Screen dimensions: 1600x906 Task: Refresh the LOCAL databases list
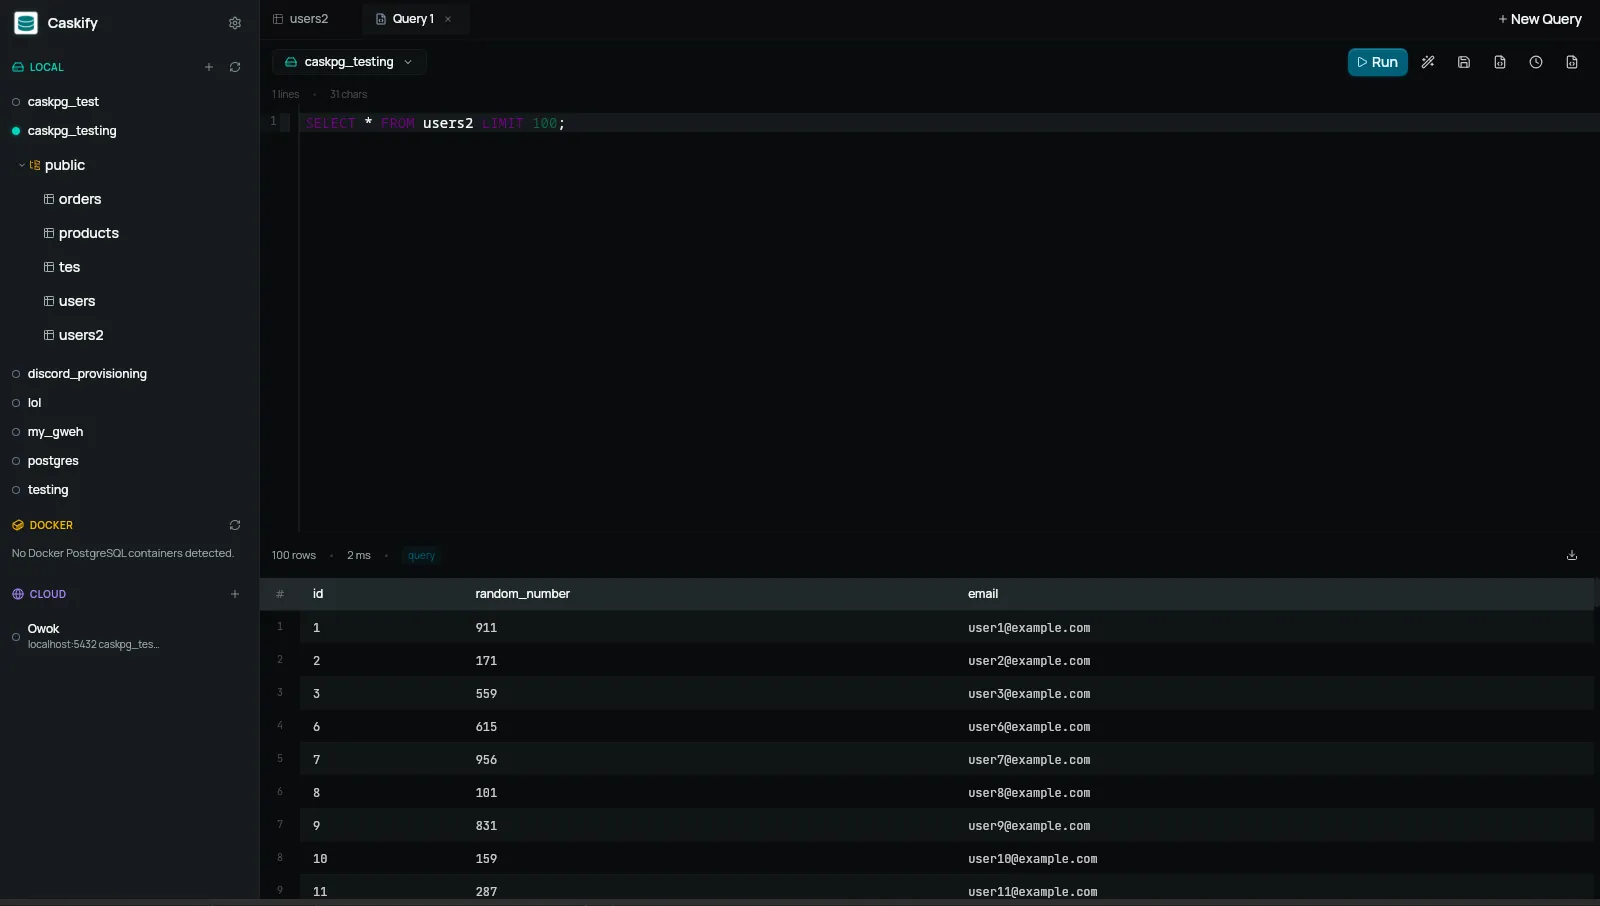click(235, 67)
